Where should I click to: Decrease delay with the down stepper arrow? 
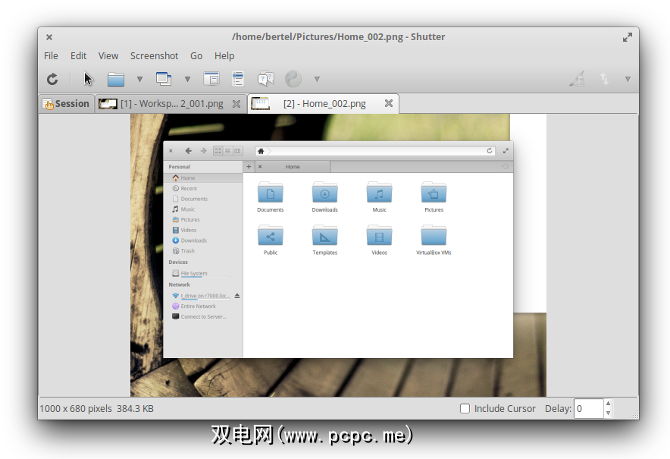click(x=608, y=413)
